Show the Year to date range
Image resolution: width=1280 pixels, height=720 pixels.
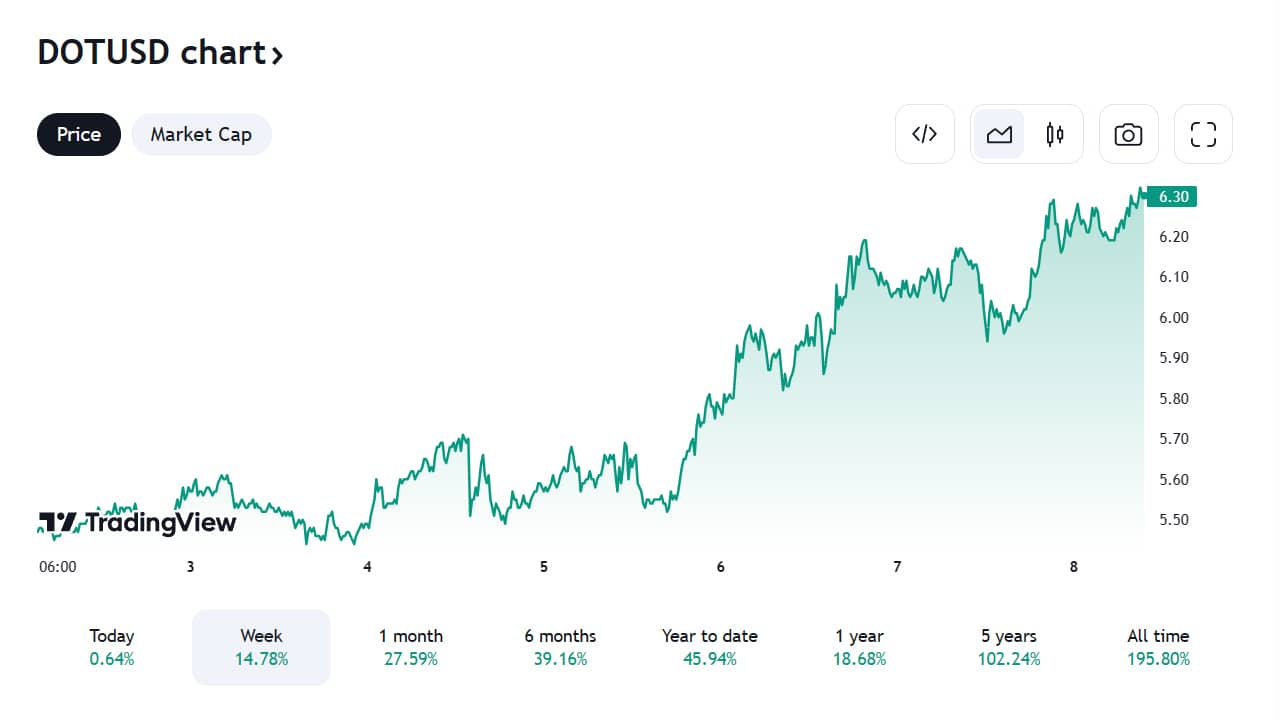(x=710, y=647)
